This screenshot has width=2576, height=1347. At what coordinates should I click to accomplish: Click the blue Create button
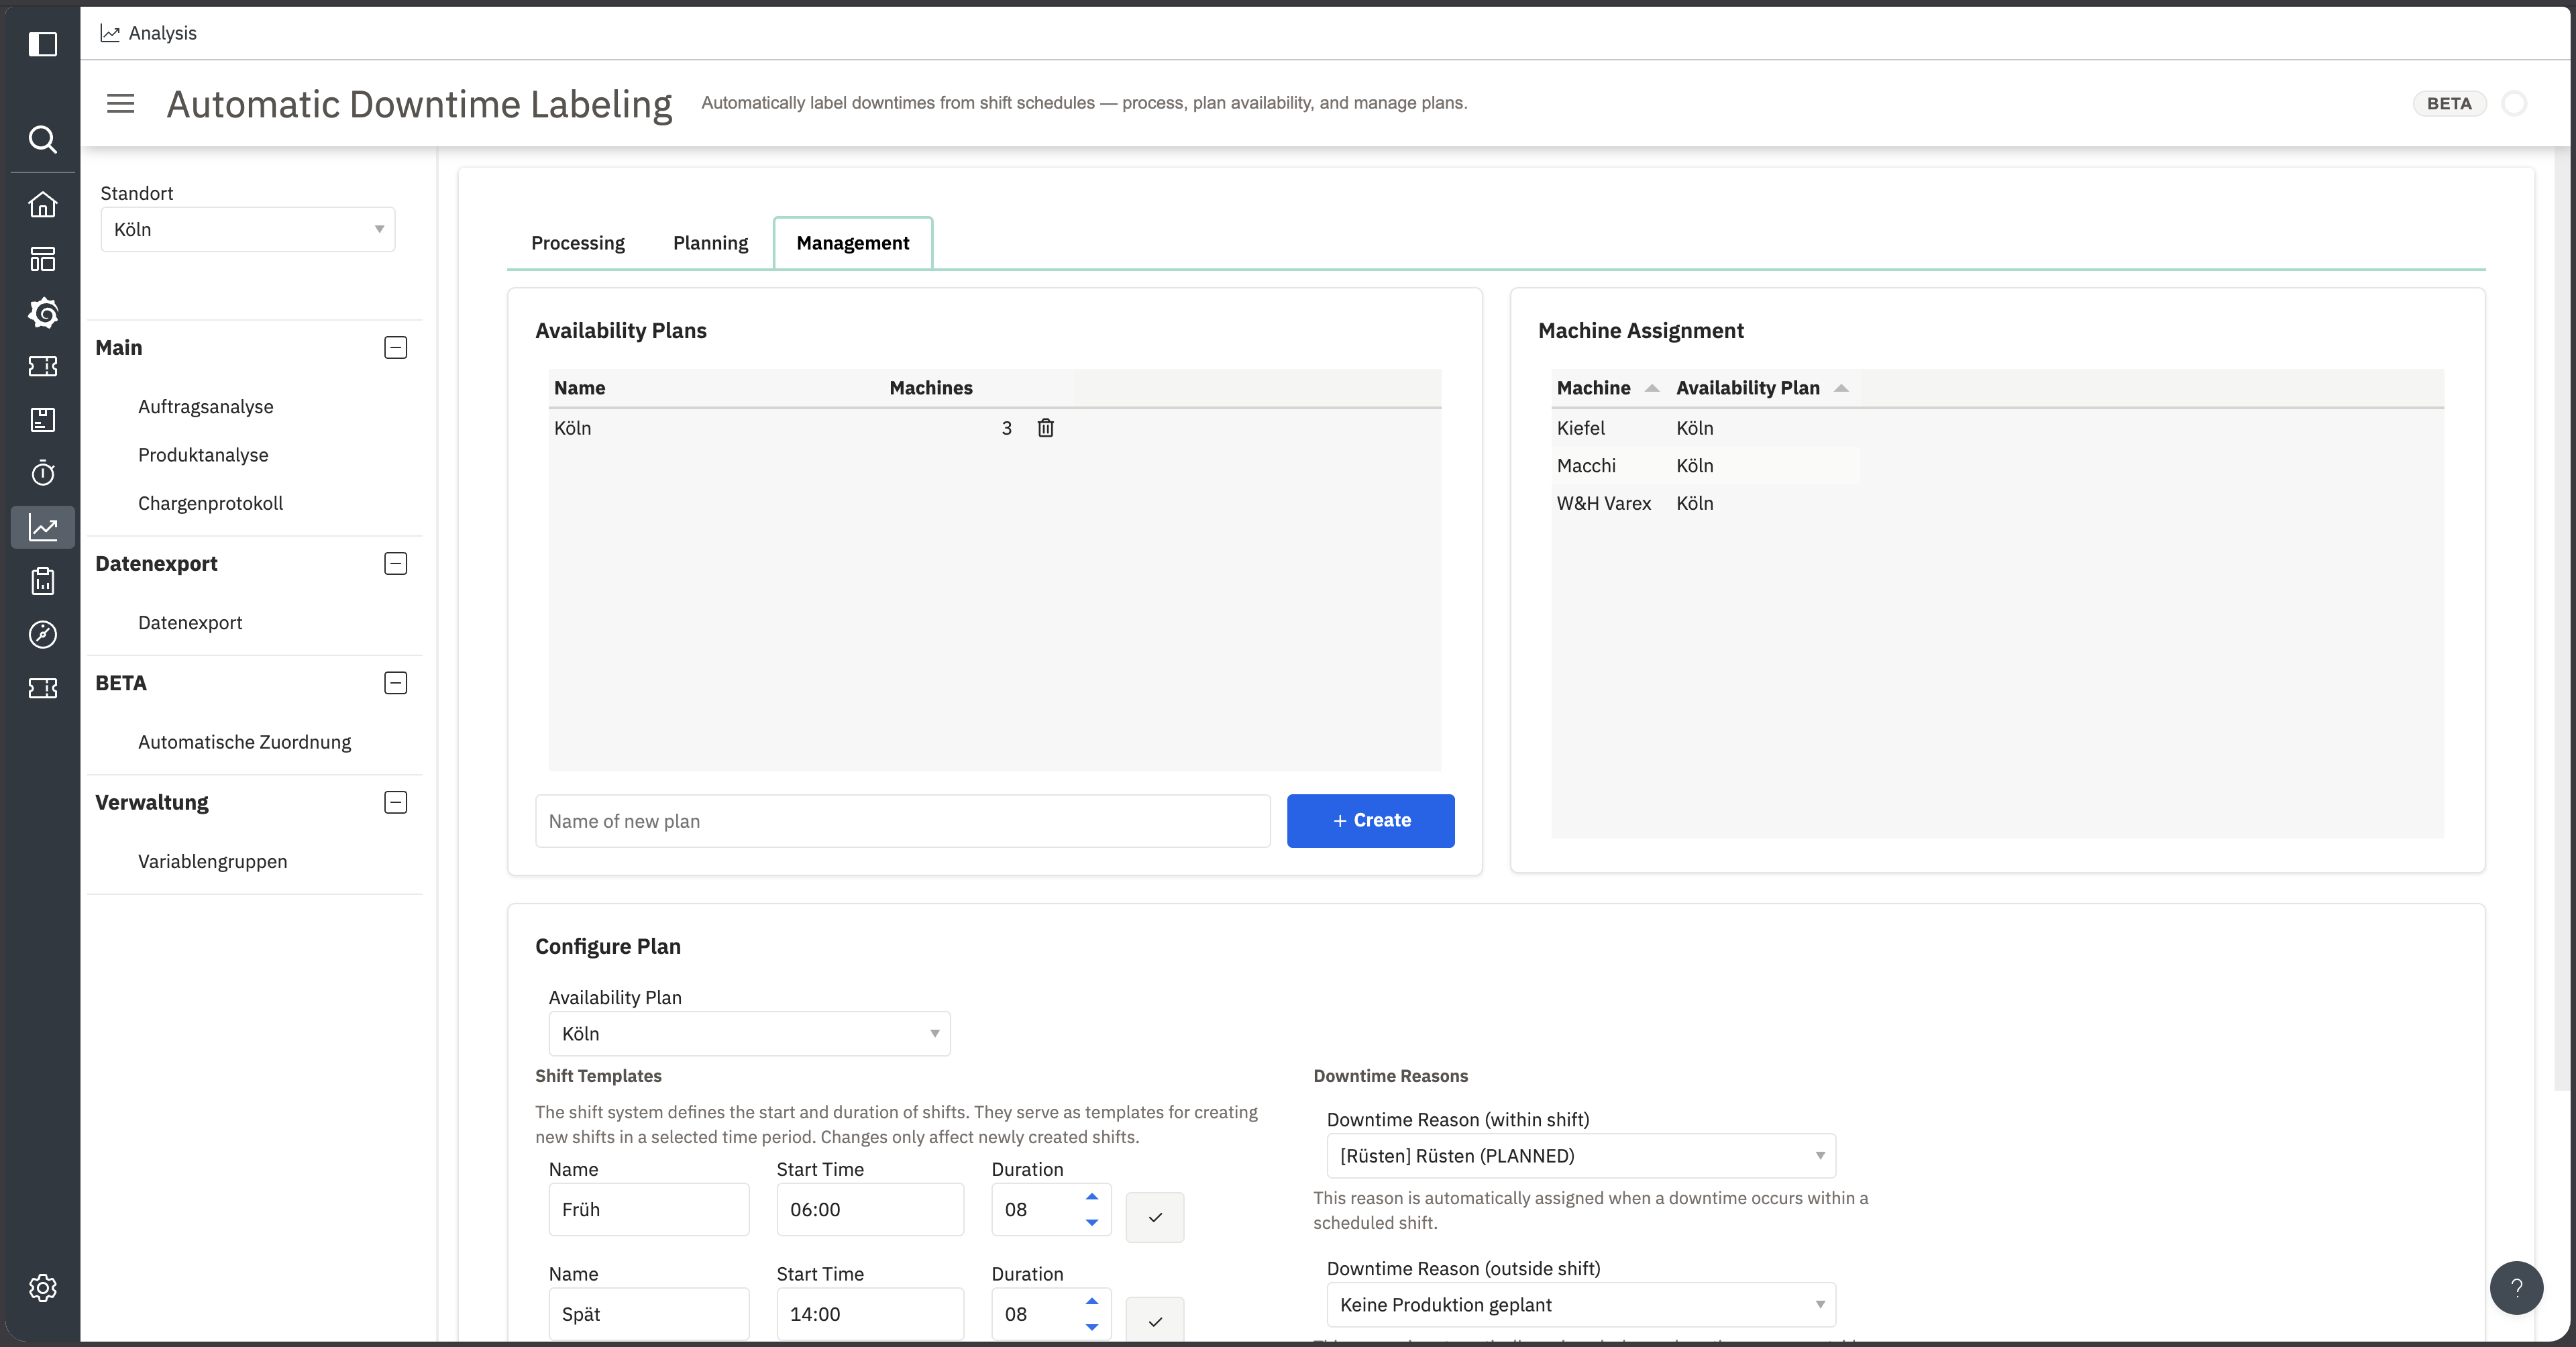[x=1370, y=821]
